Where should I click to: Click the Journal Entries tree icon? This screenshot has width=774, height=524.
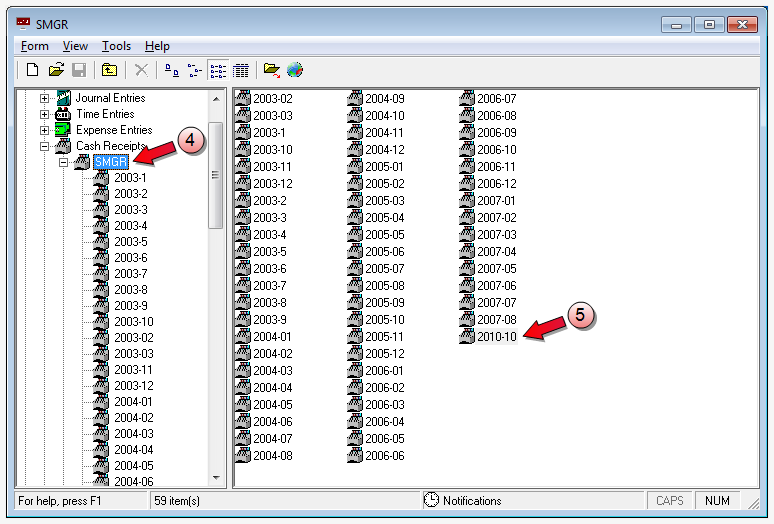[63, 98]
